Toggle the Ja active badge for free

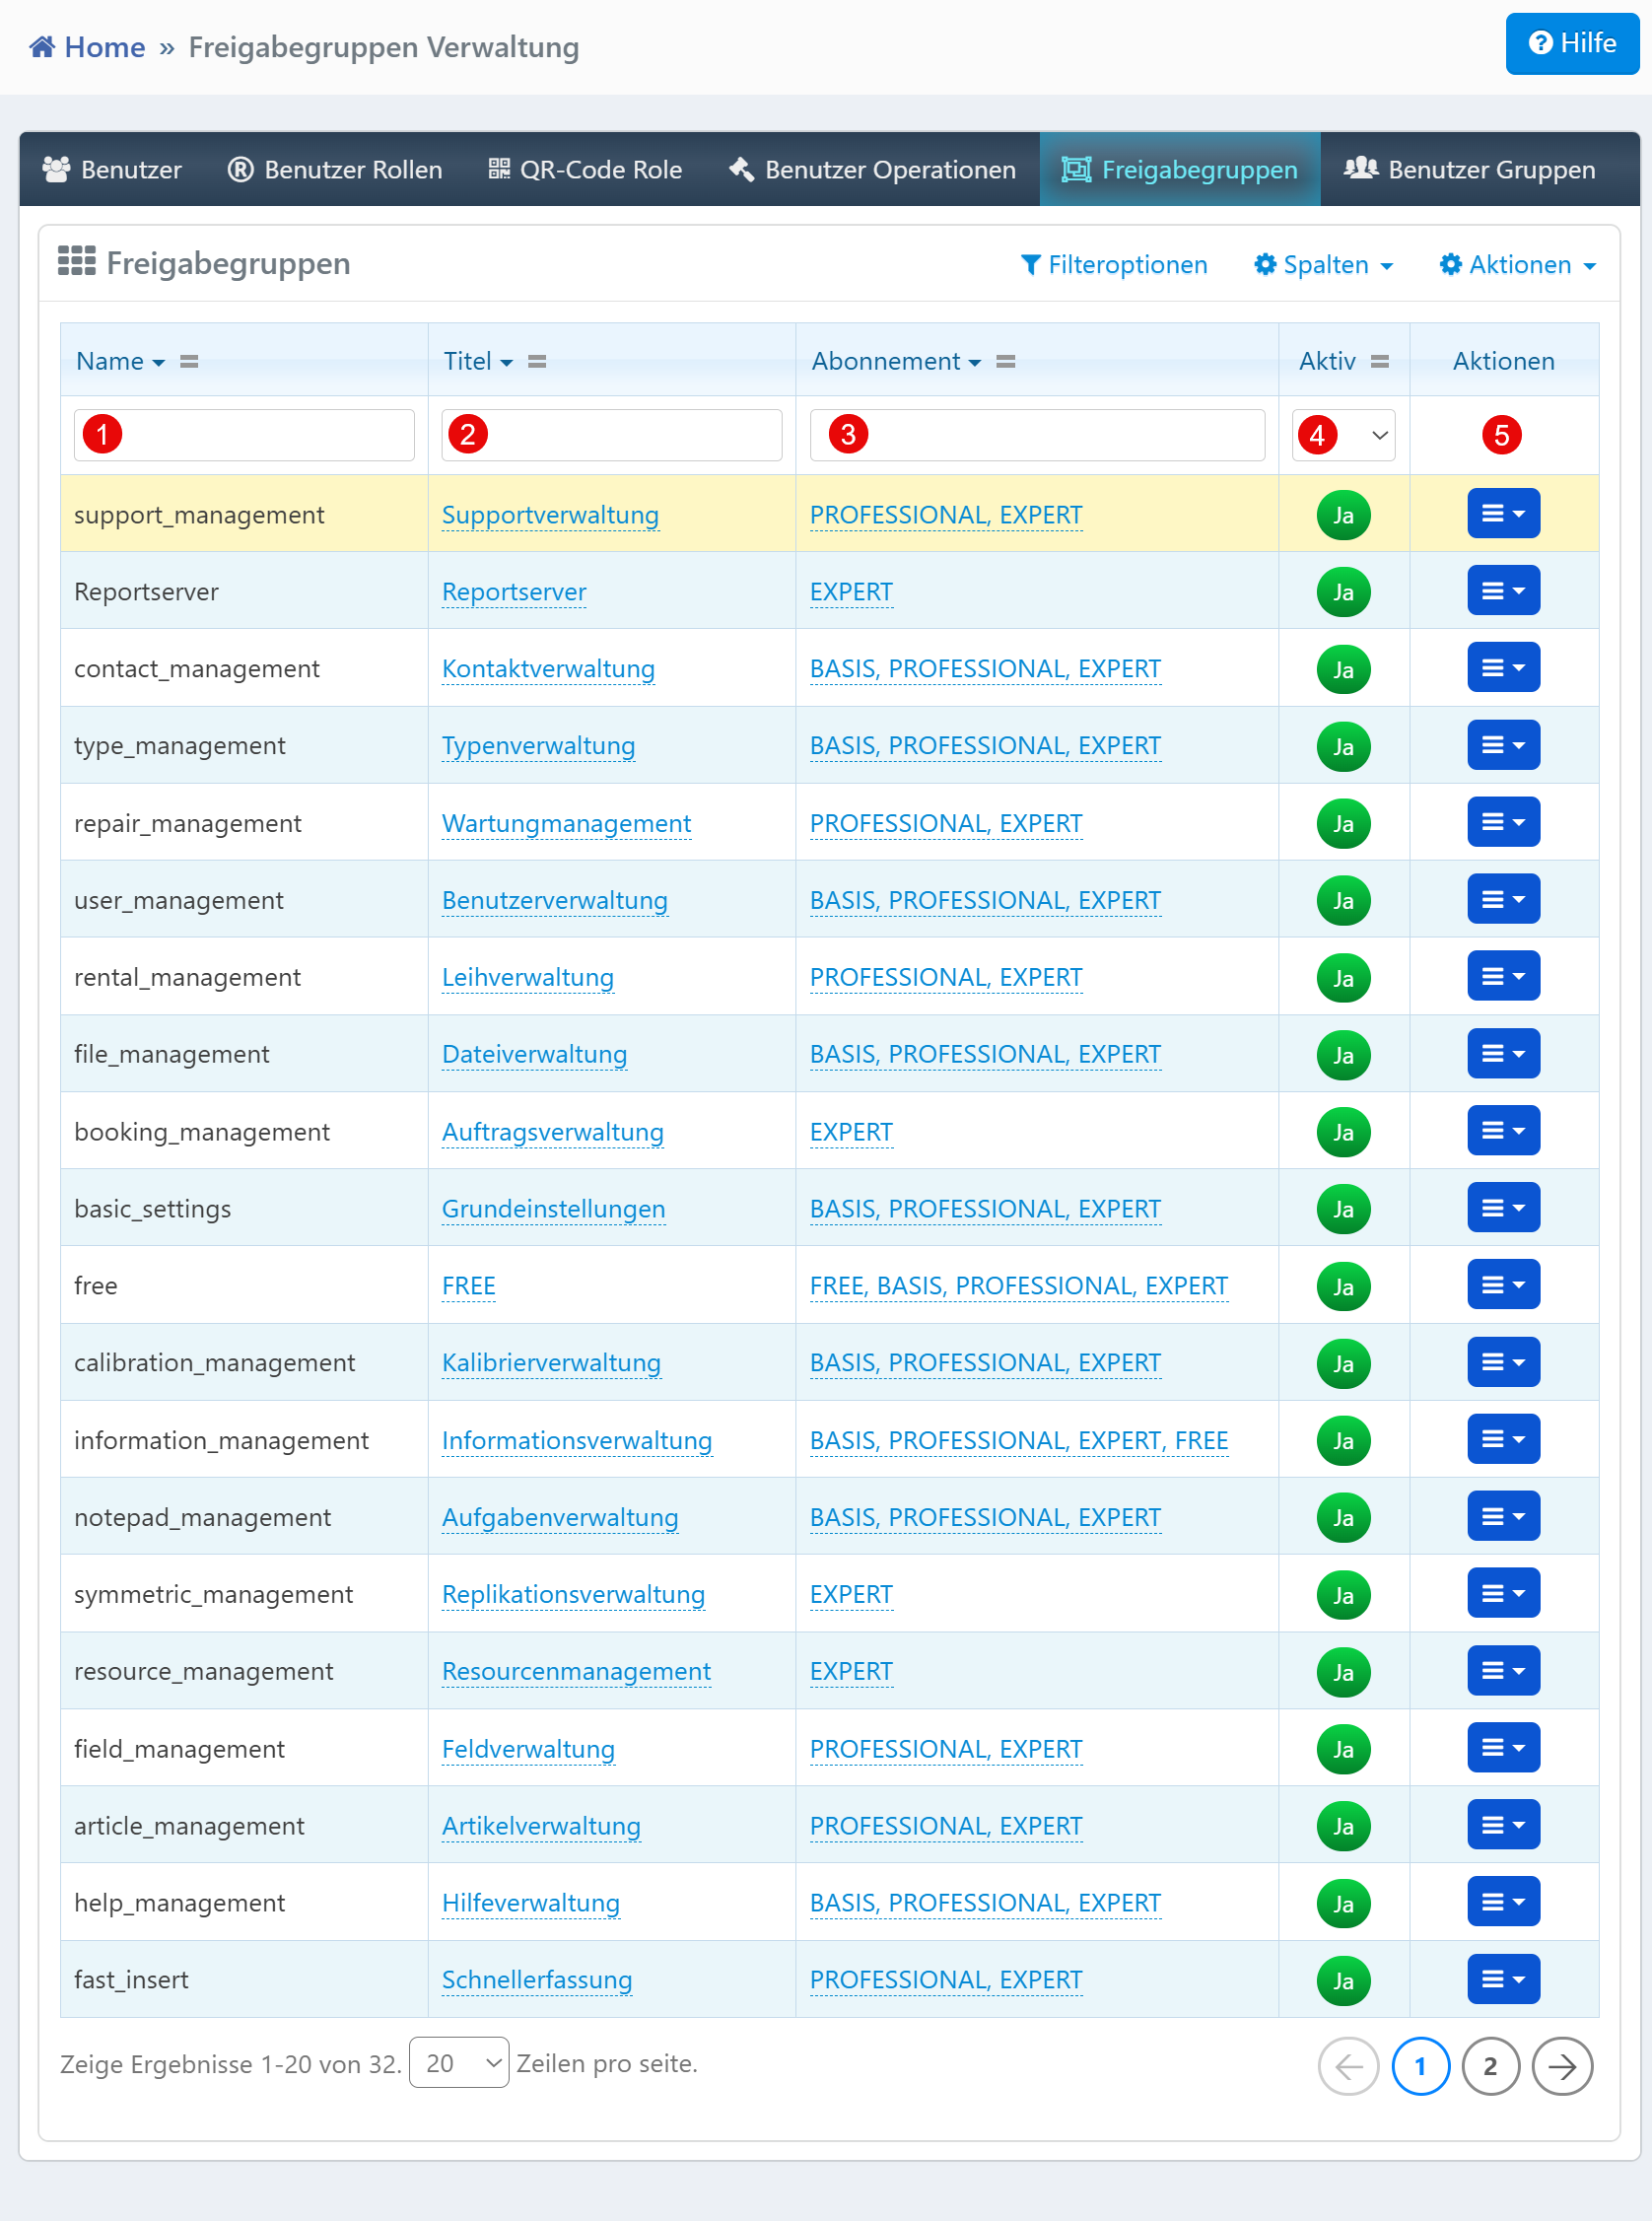click(x=1342, y=1286)
